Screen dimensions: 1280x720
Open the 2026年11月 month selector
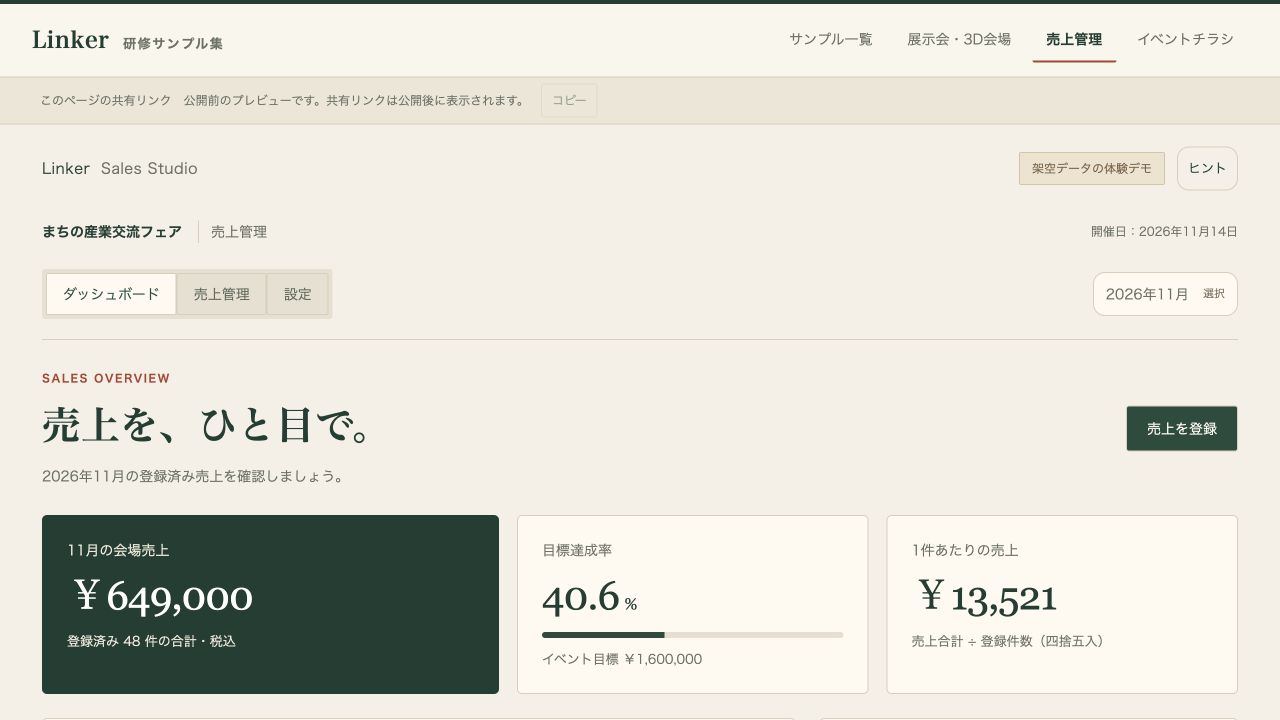click(1165, 294)
